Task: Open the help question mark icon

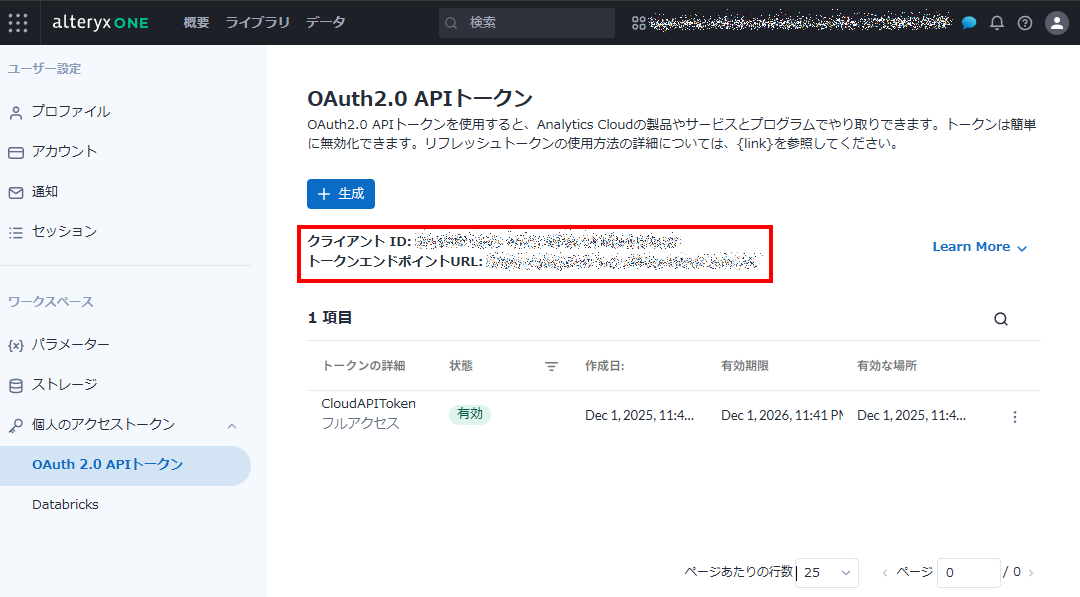Action: (x=1025, y=23)
